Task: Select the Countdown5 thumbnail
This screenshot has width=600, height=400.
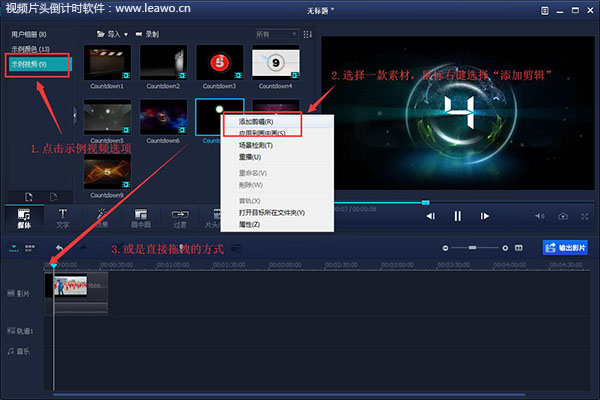Action: click(107, 117)
